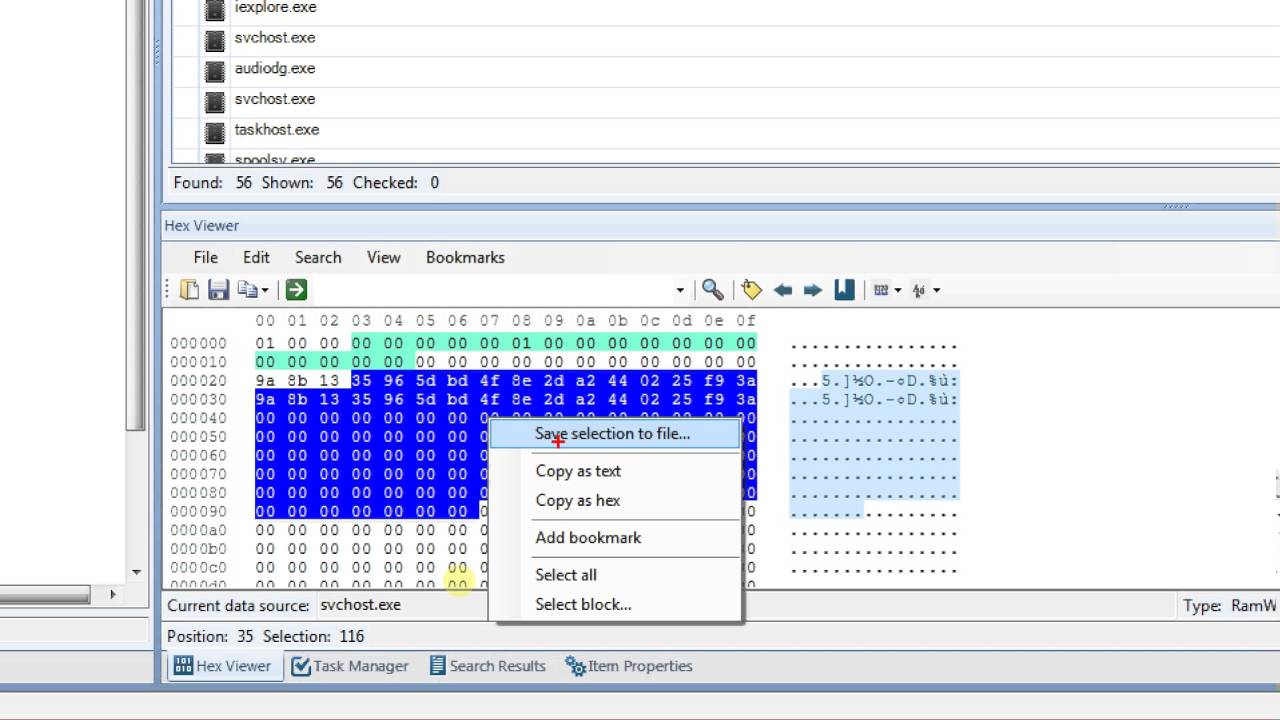Image resolution: width=1280 pixels, height=720 pixels.
Task: Go to next bookmark with right arrow
Action: tap(813, 290)
